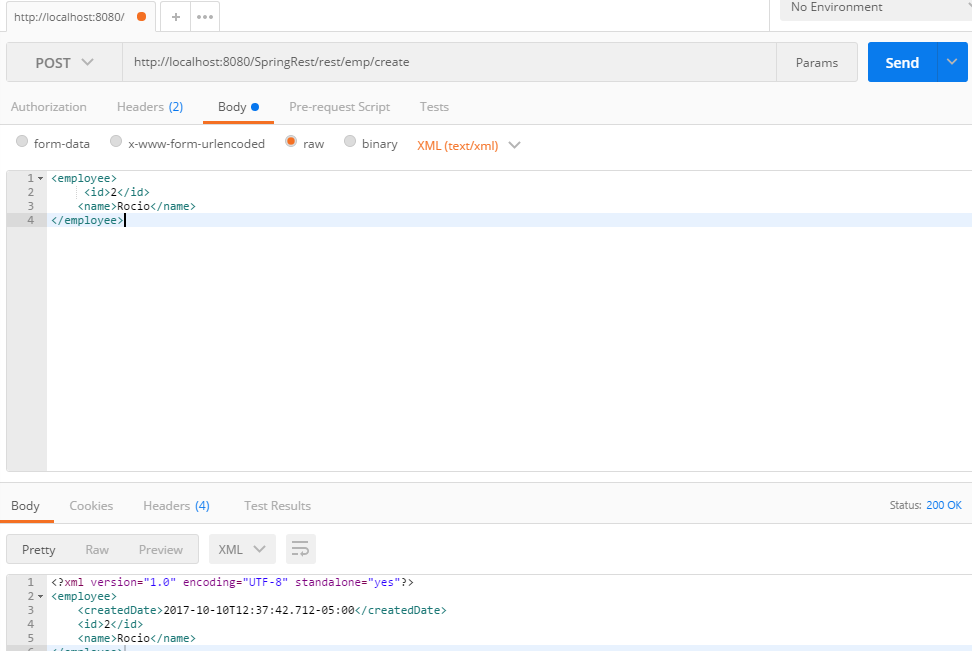
Task: Select response Body tab
Action: (x=25, y=506)
